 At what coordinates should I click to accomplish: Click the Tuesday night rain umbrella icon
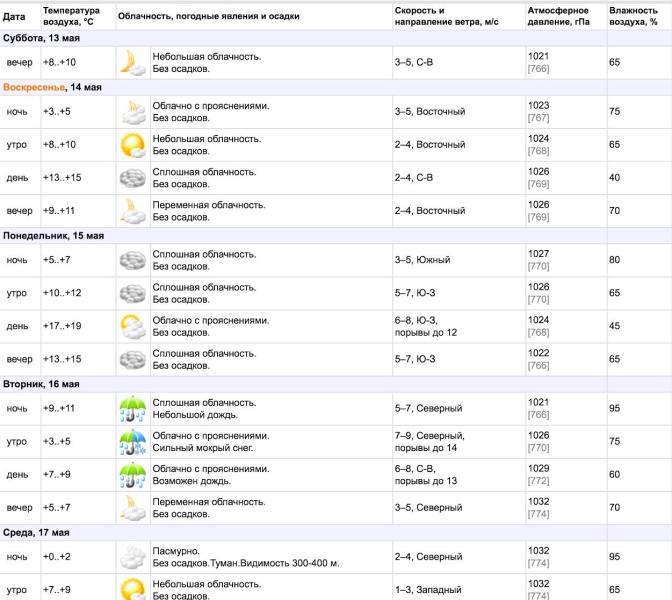coord(132,408)
